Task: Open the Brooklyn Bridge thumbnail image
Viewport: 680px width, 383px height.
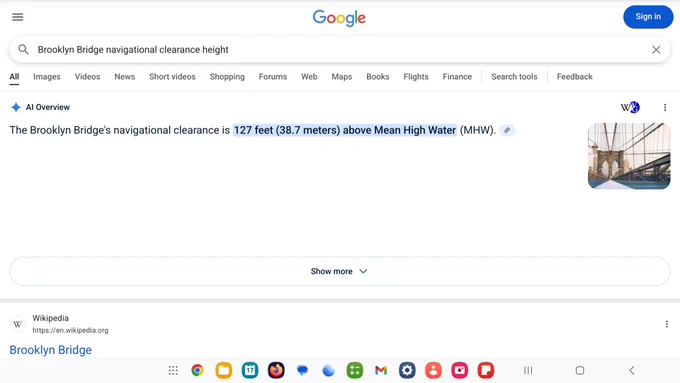Action: point(629,156)
